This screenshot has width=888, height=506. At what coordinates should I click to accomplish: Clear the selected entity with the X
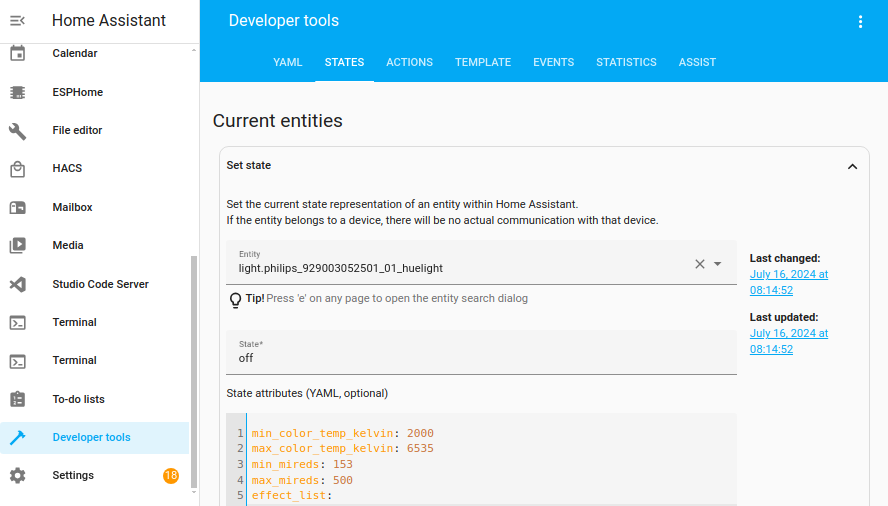click(x=700, y=264)
